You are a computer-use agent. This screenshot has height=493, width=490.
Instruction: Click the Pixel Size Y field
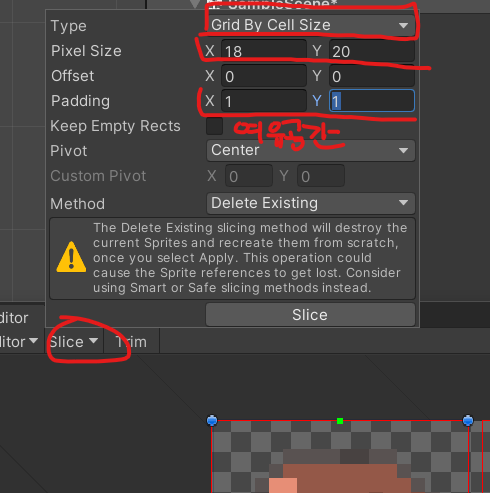(372, 51)
